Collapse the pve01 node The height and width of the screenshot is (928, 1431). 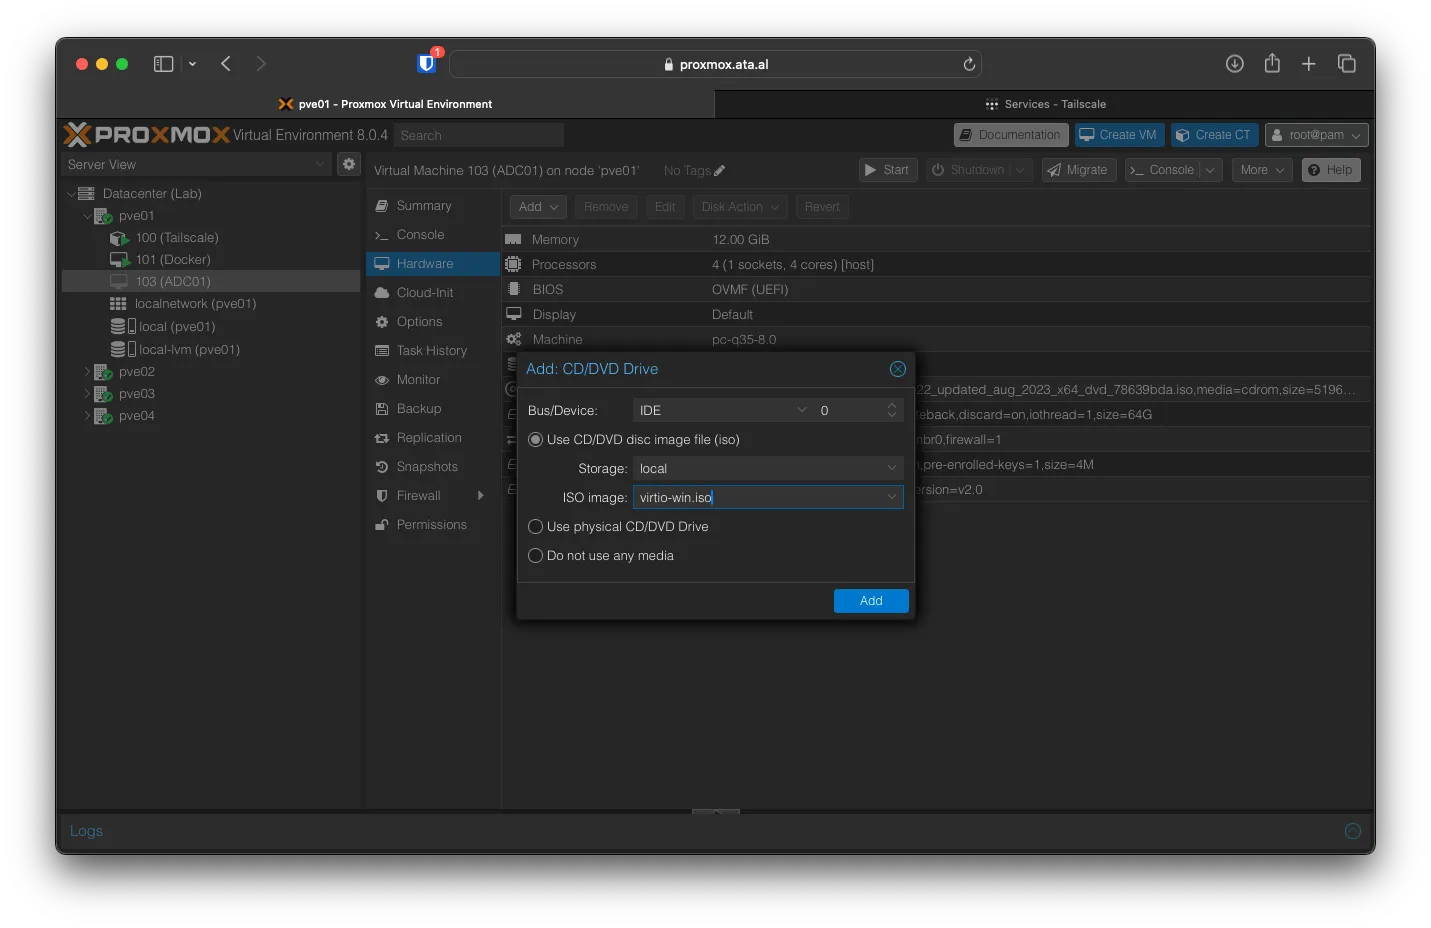click(87, 216)
